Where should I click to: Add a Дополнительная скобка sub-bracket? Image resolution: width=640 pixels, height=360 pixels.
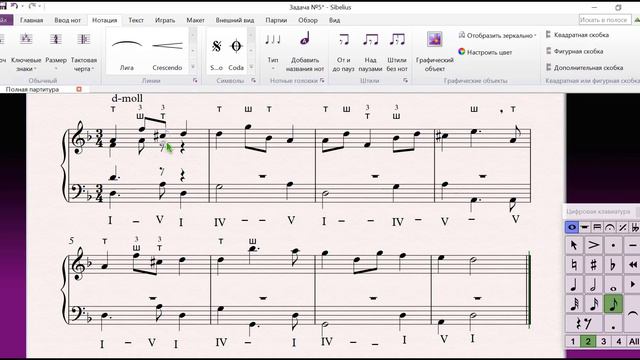click(584, 67)
